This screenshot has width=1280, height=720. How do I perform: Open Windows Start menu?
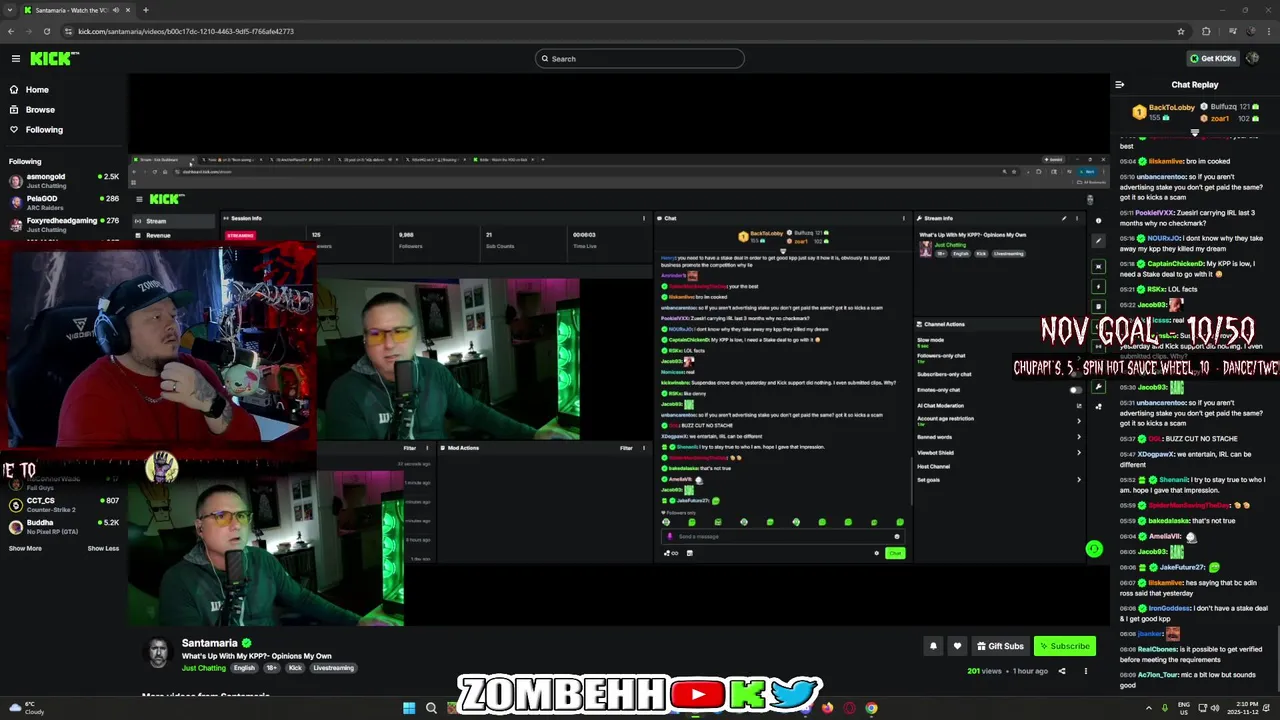point(409,708)
